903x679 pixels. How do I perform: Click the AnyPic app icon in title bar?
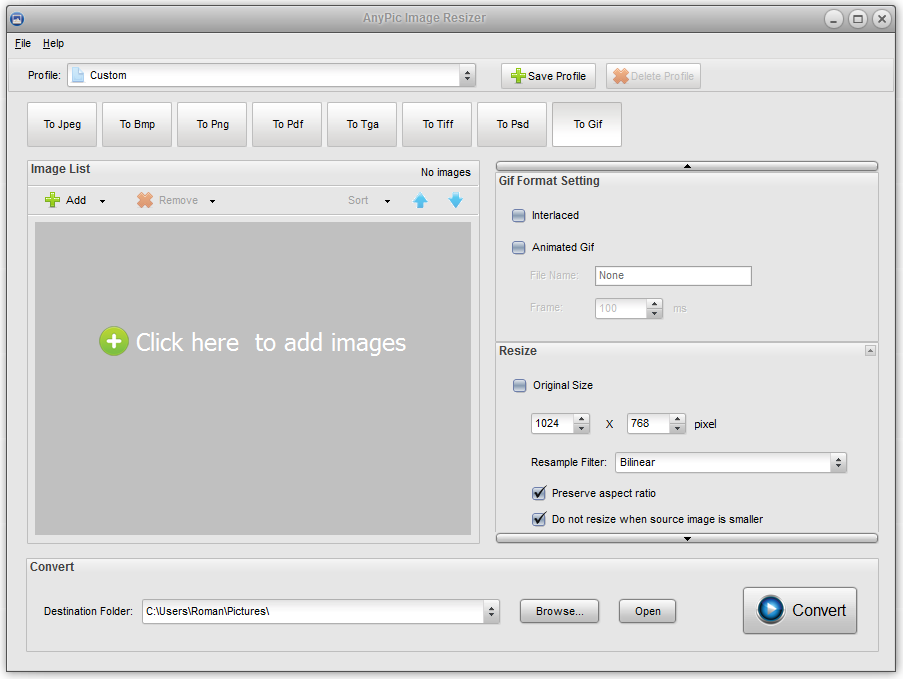pyautogui.click(x=17, y=19)
